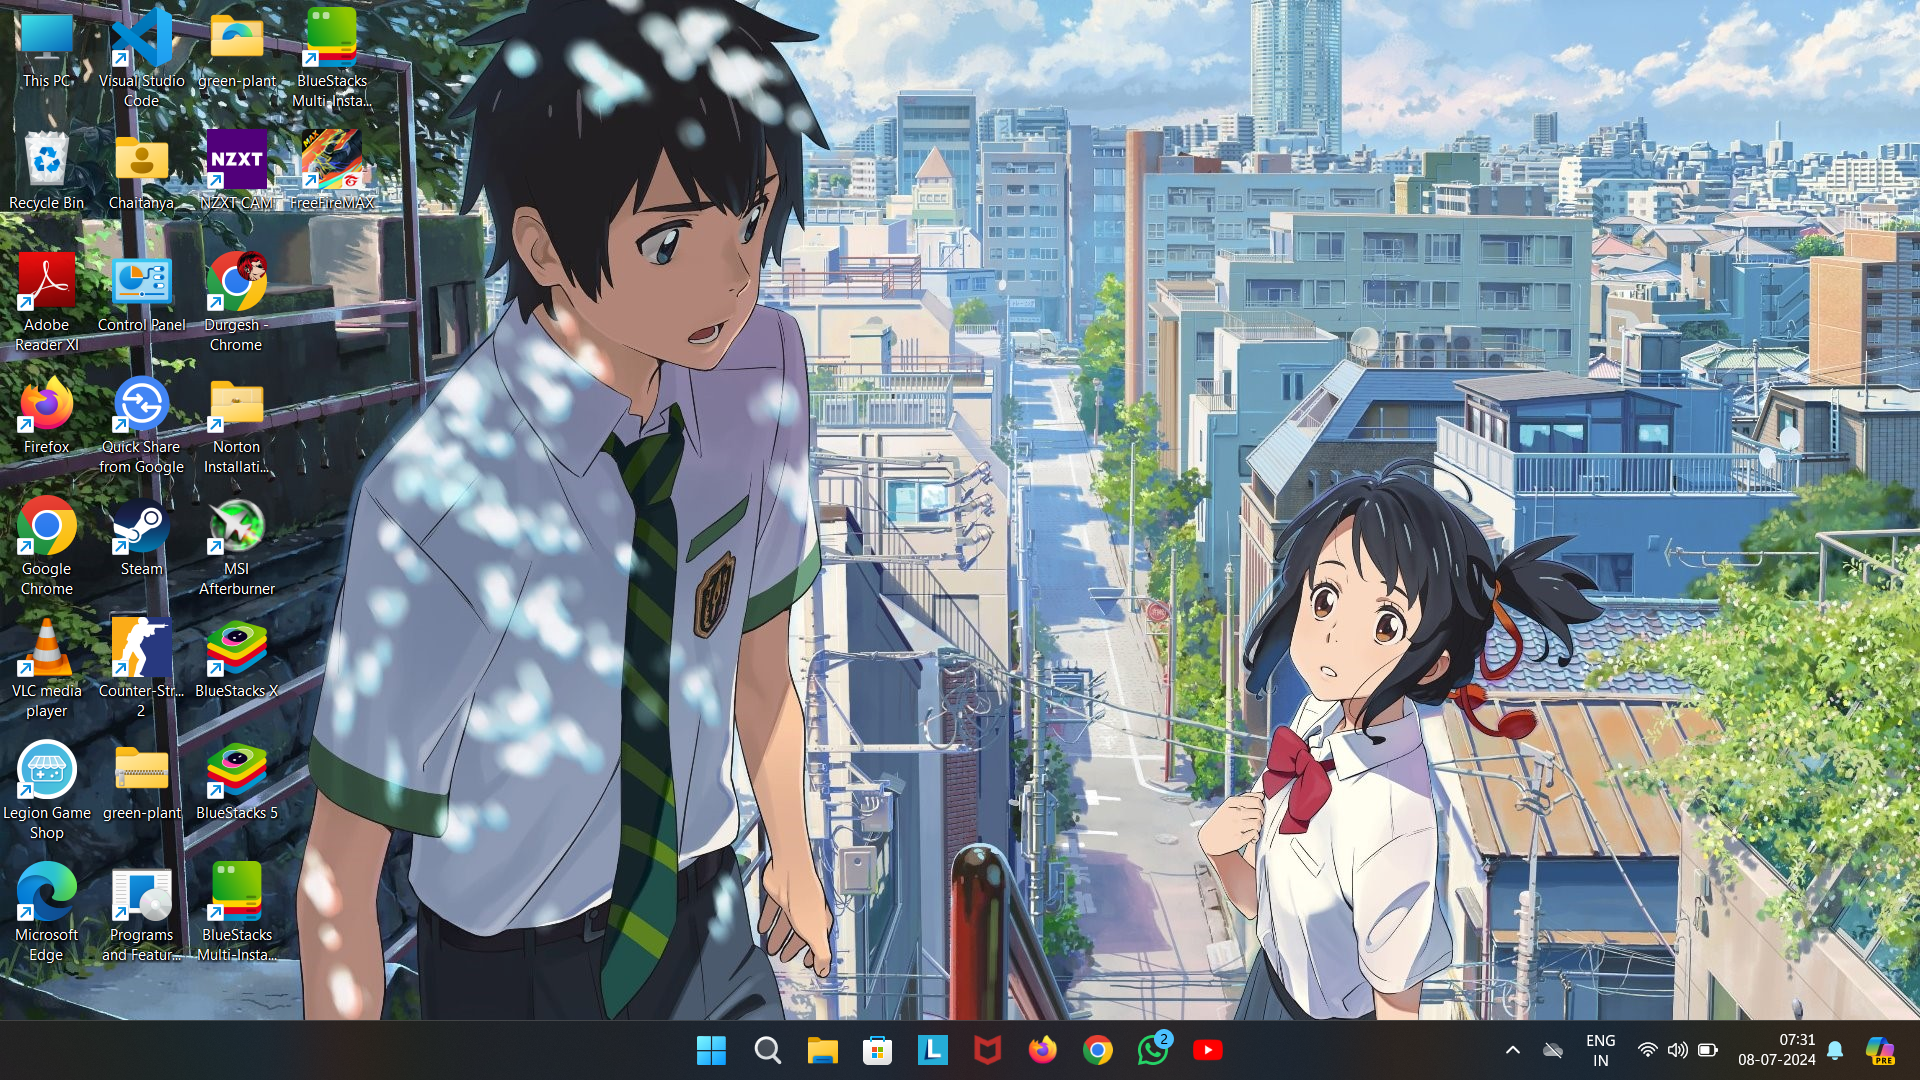Open WhatsApp with 2 notifications
This screenshot has width=1920, height=1080.
[x=1153, y=1050]
